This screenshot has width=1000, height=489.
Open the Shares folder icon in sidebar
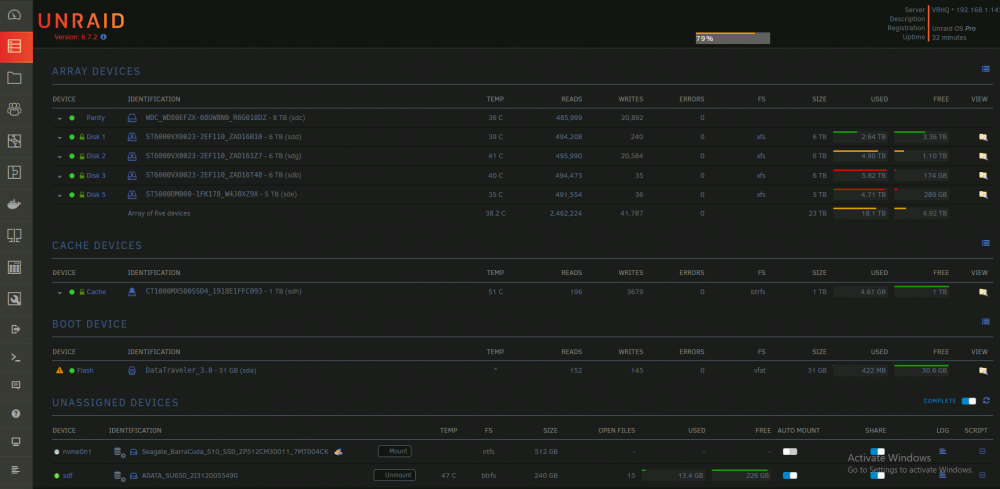coord(14,78)
